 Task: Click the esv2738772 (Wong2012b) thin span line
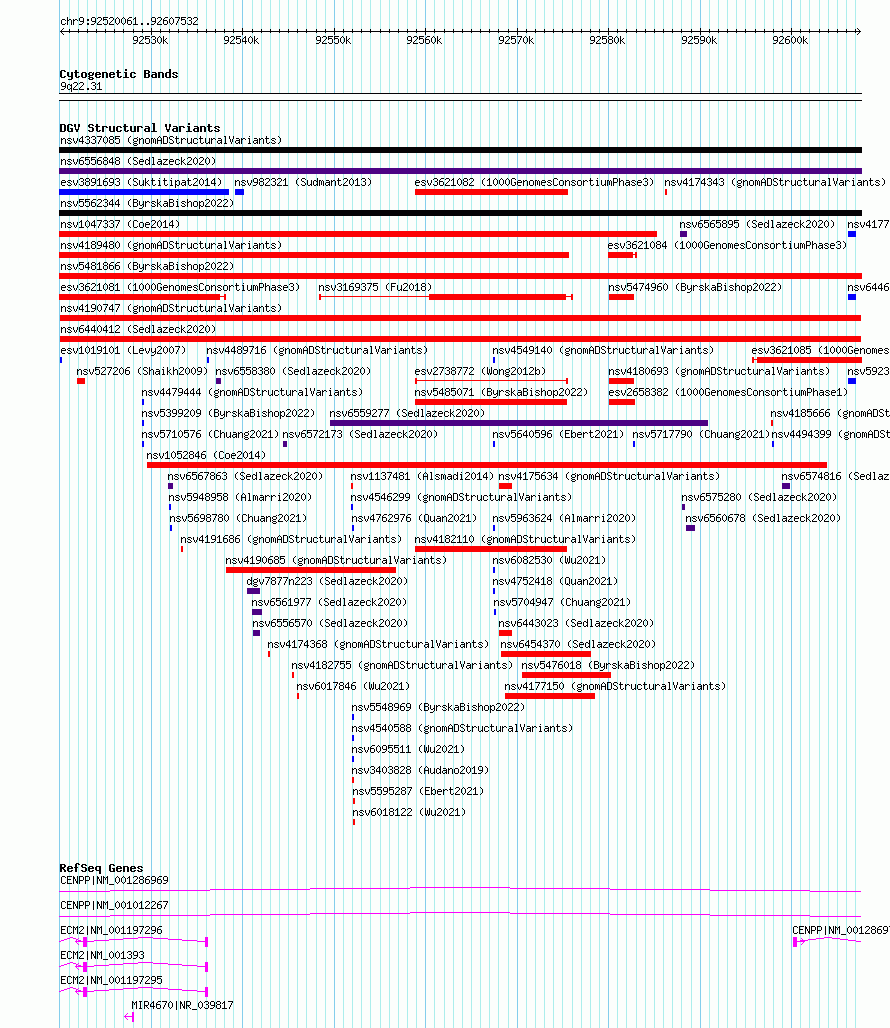tap(491, 381)
